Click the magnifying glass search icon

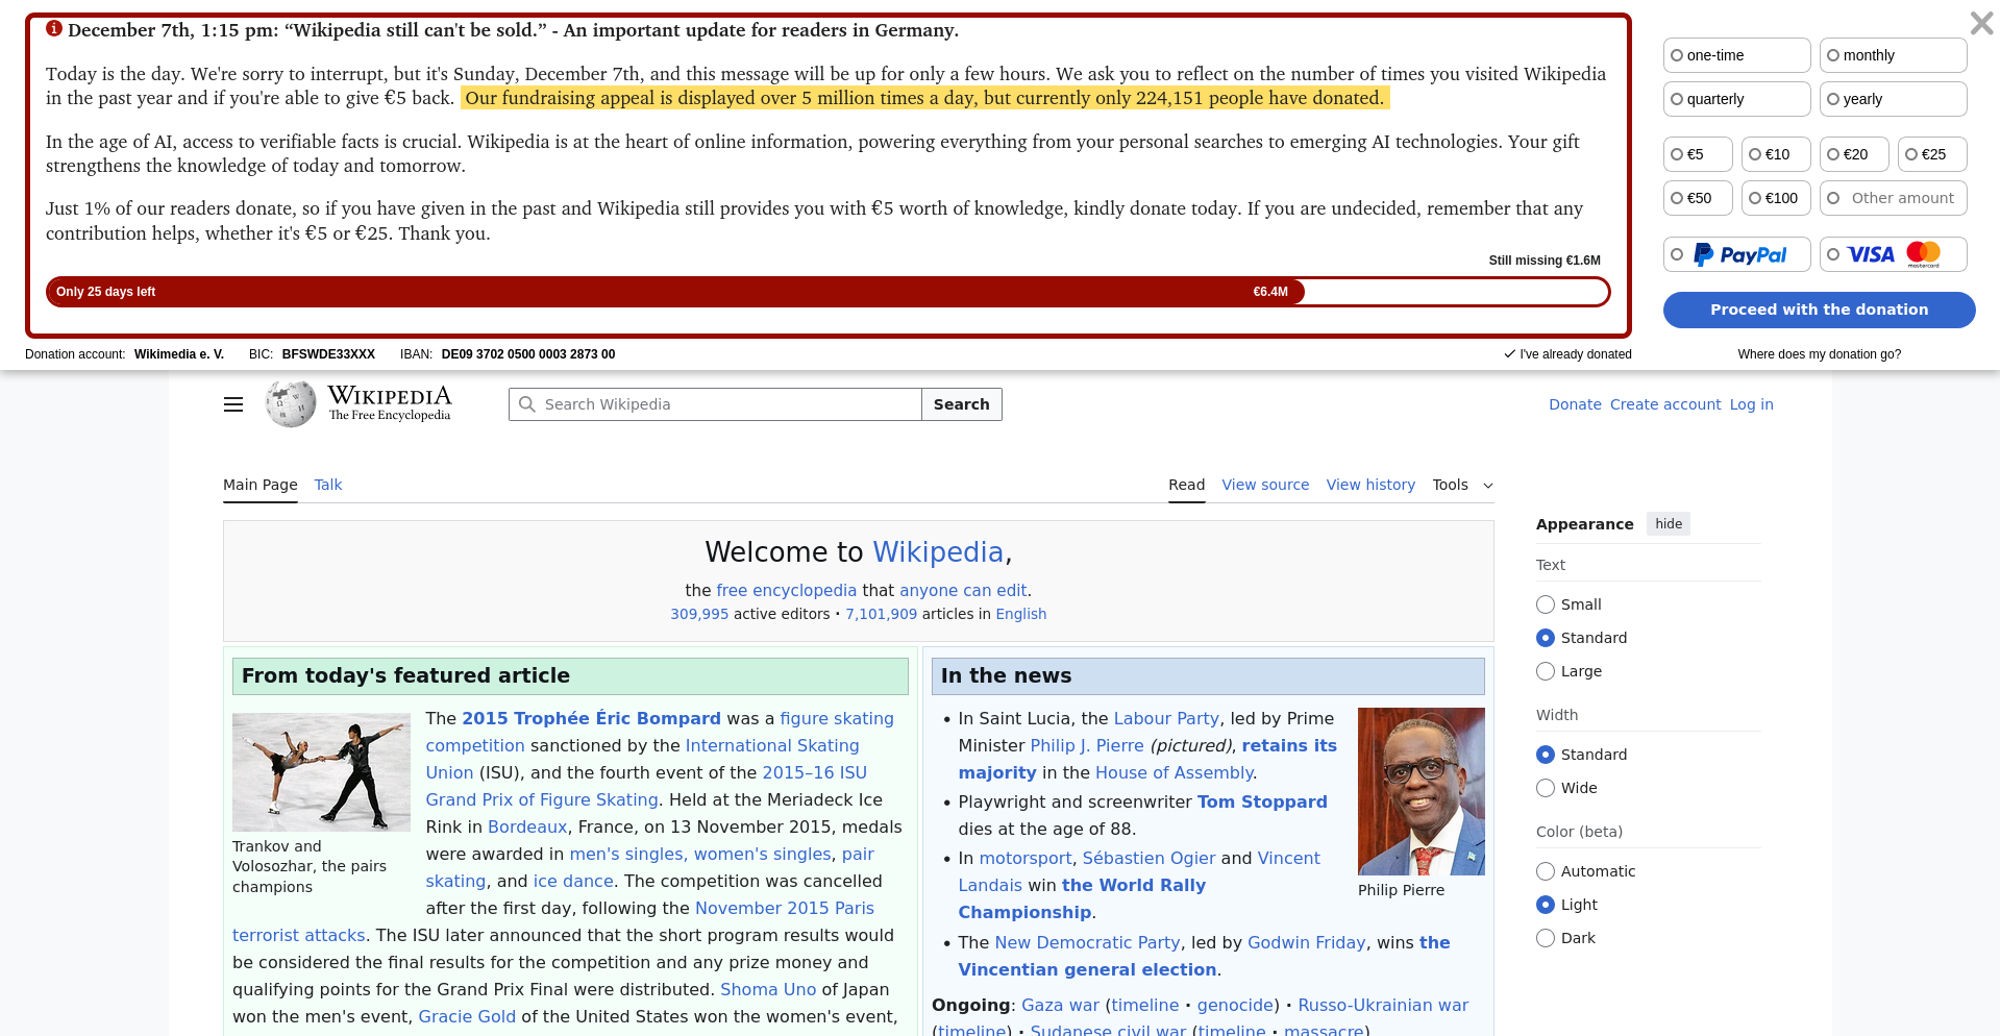527,404
